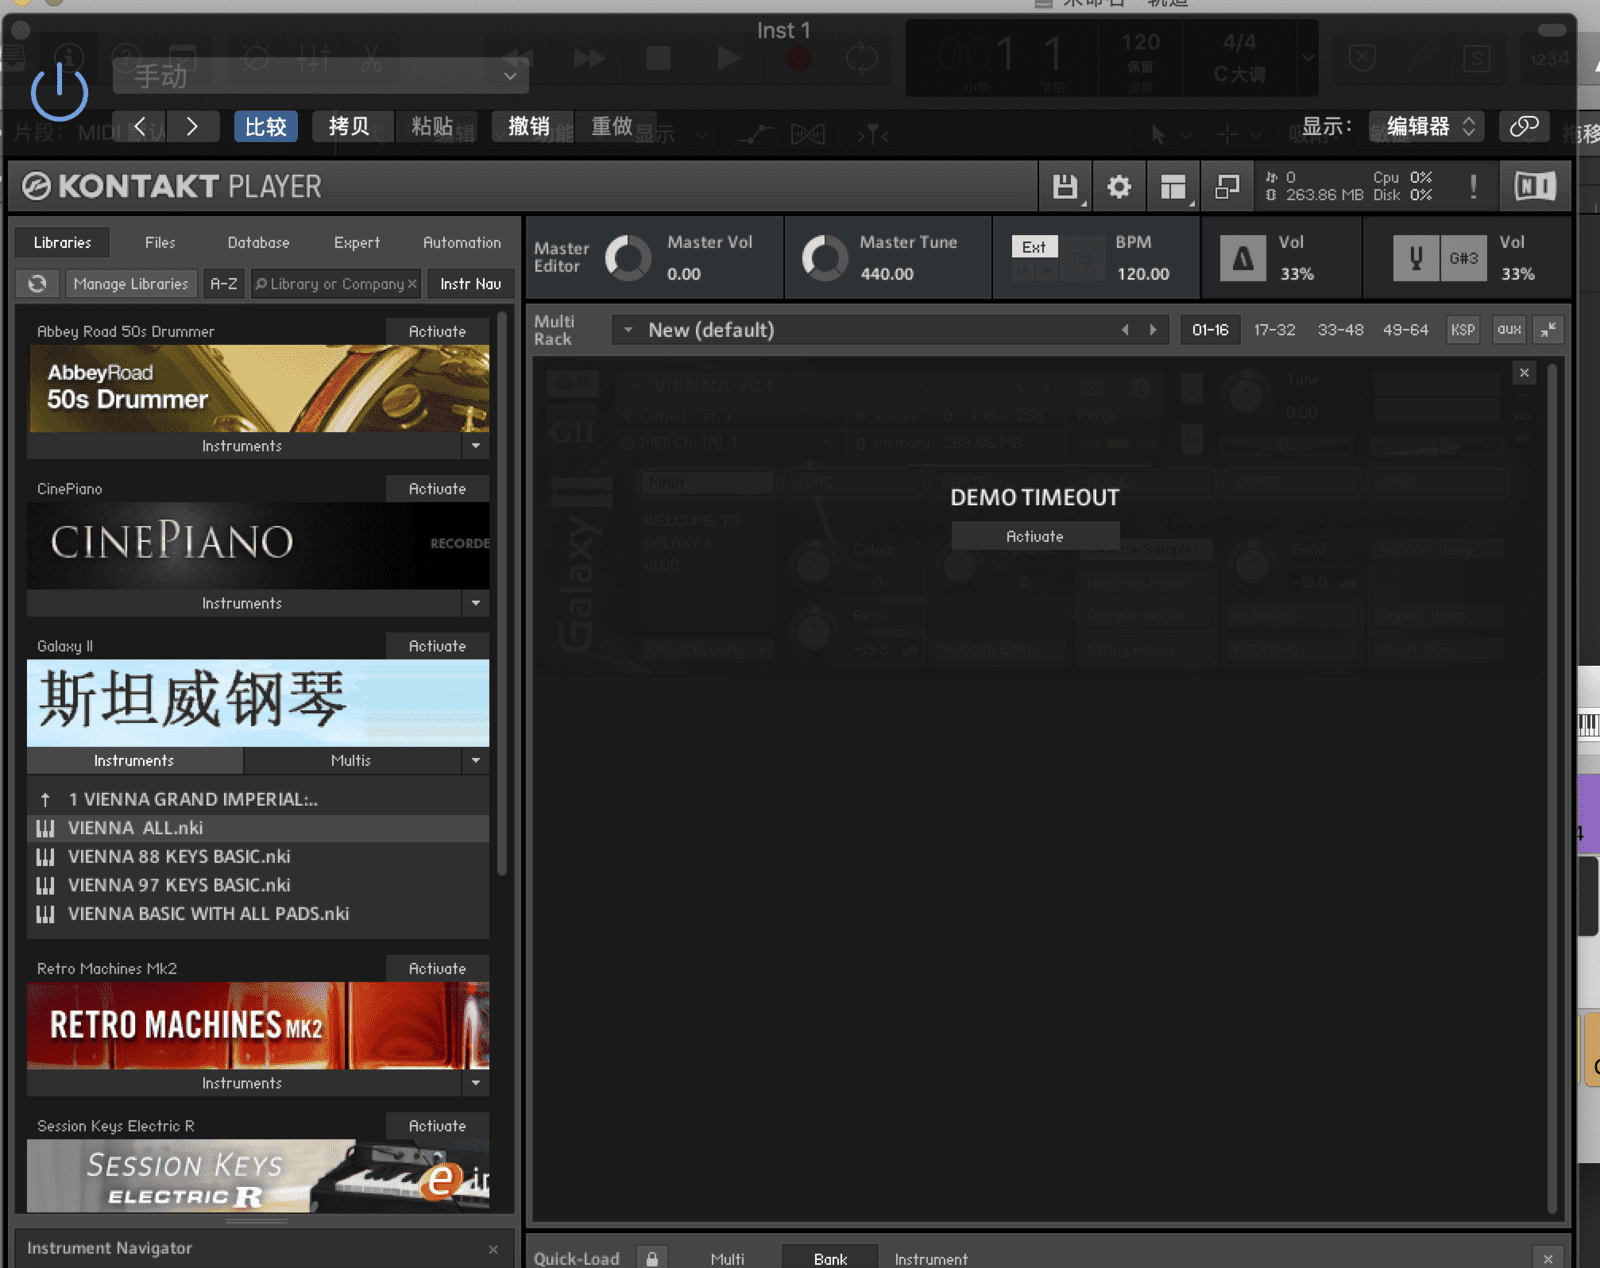Click the Manage Libraries button

[130, 284]
